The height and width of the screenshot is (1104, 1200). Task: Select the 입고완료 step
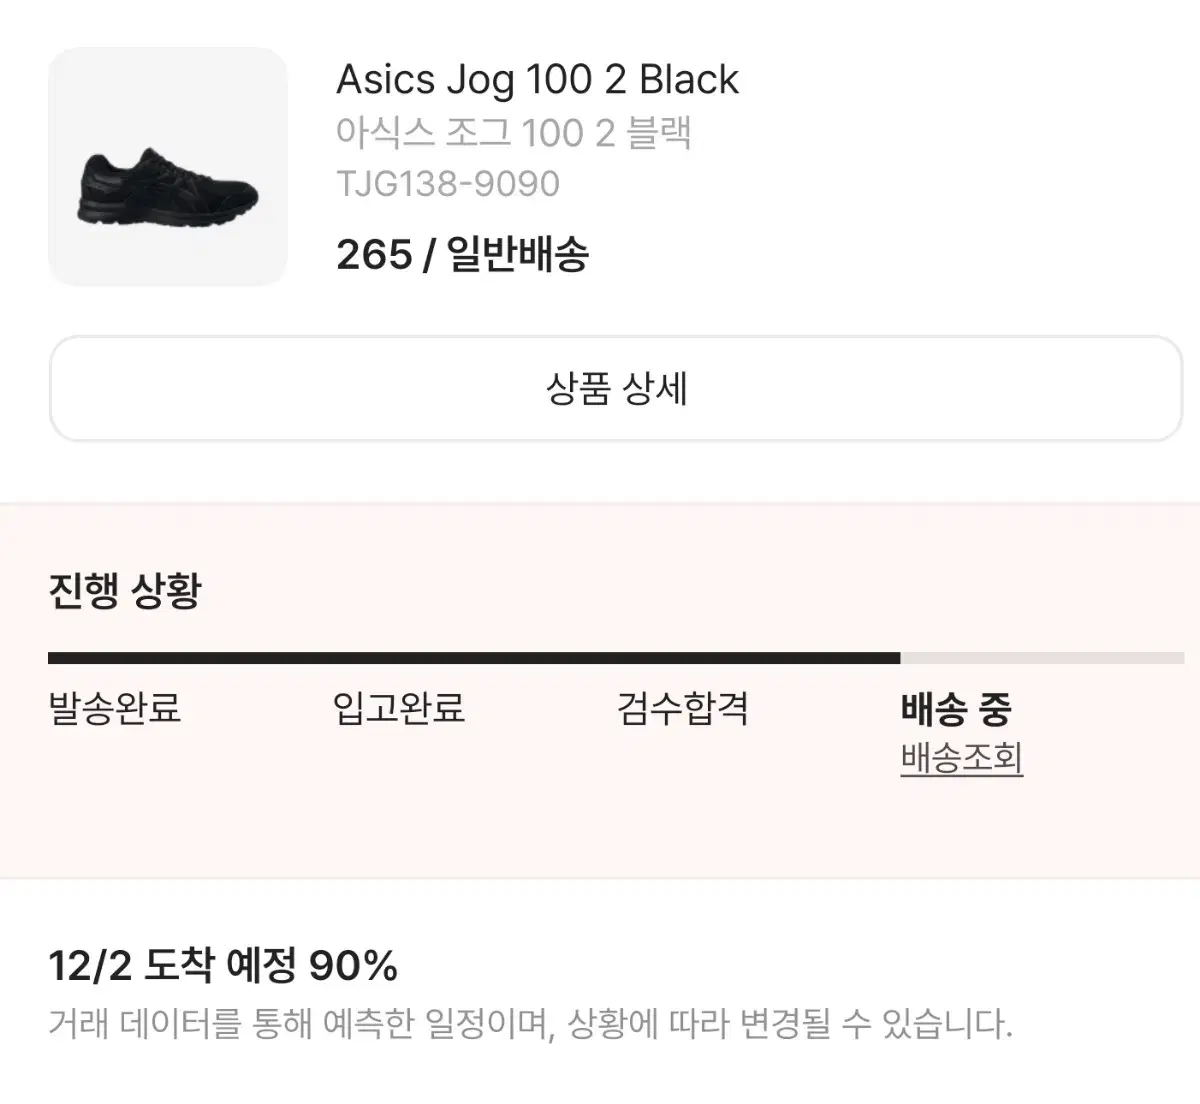[399, 709]
